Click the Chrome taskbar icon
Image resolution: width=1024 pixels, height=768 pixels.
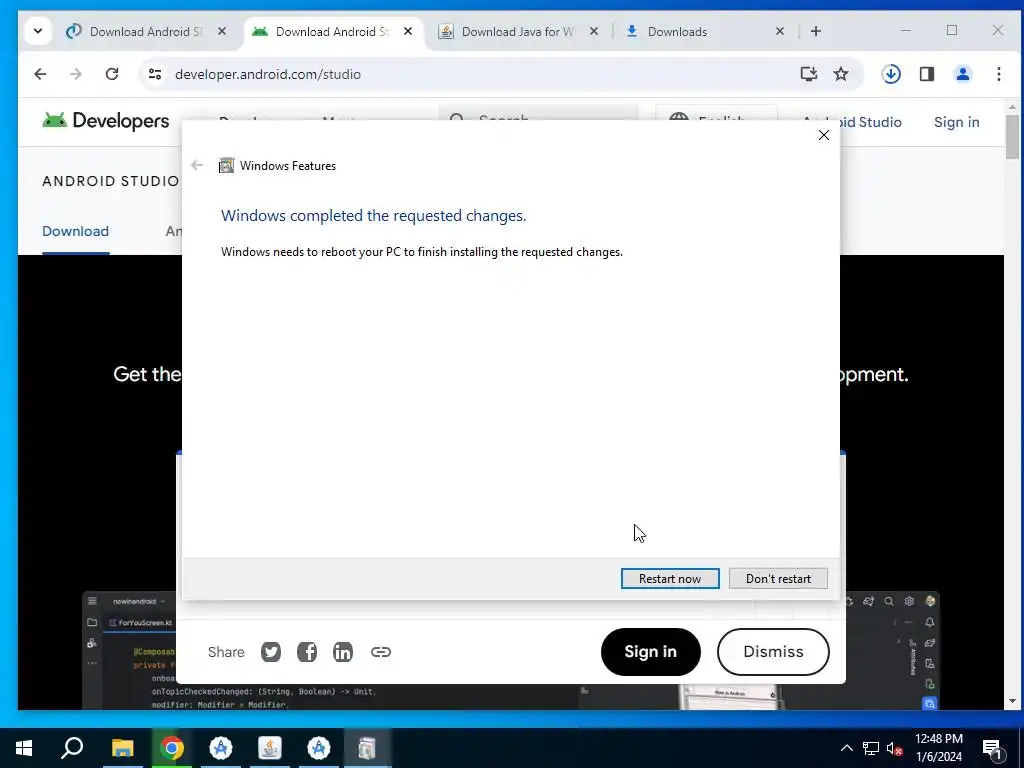point(172,748)
